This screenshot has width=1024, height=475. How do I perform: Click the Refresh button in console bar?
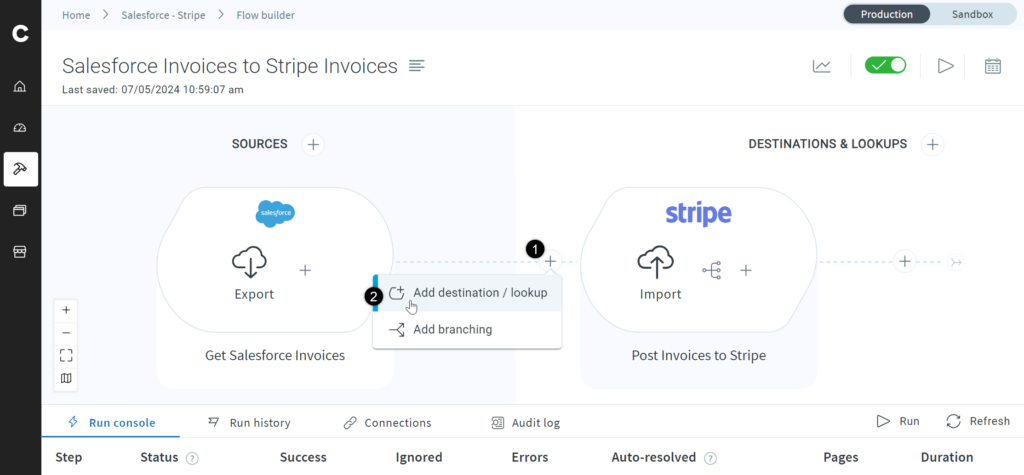pos(978,421)
